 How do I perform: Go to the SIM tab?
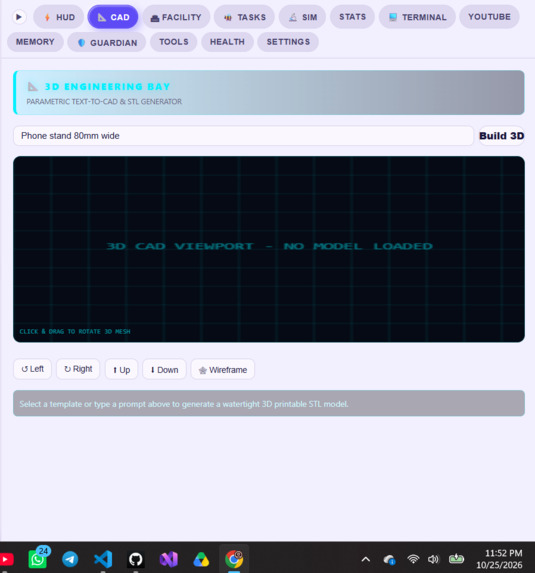302,17
